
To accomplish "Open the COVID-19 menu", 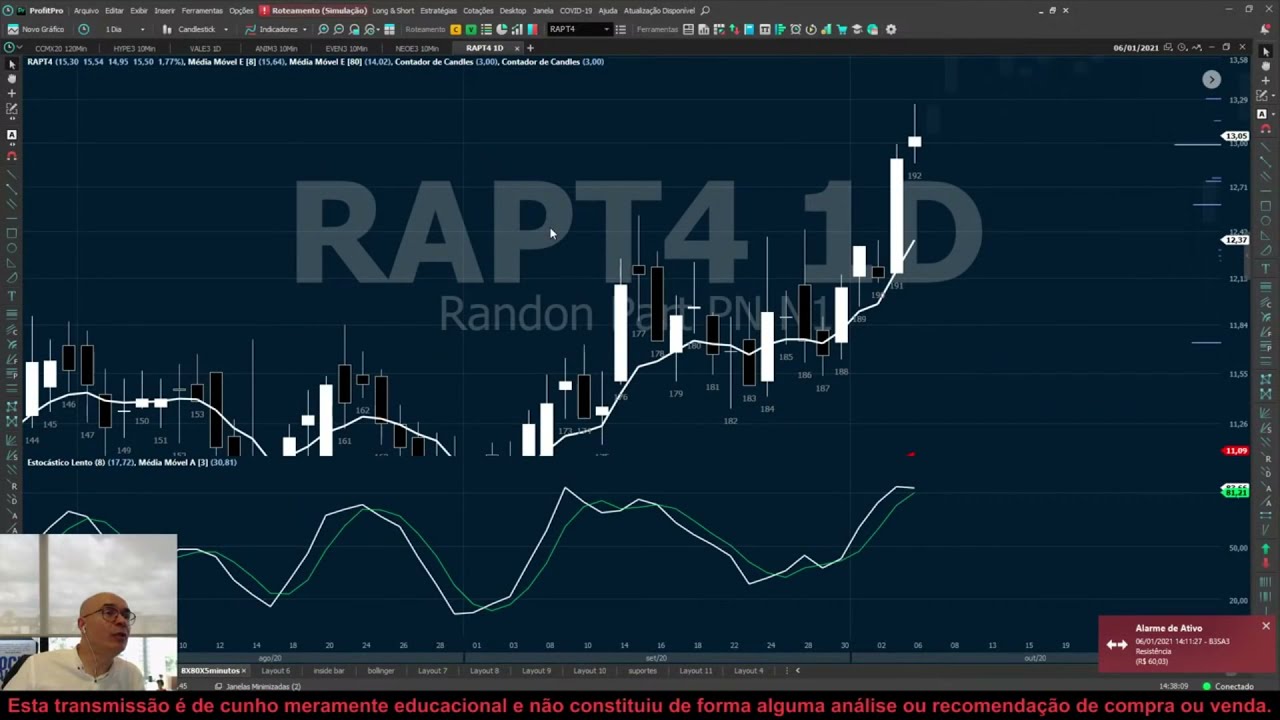I will (x=576, y=10).
